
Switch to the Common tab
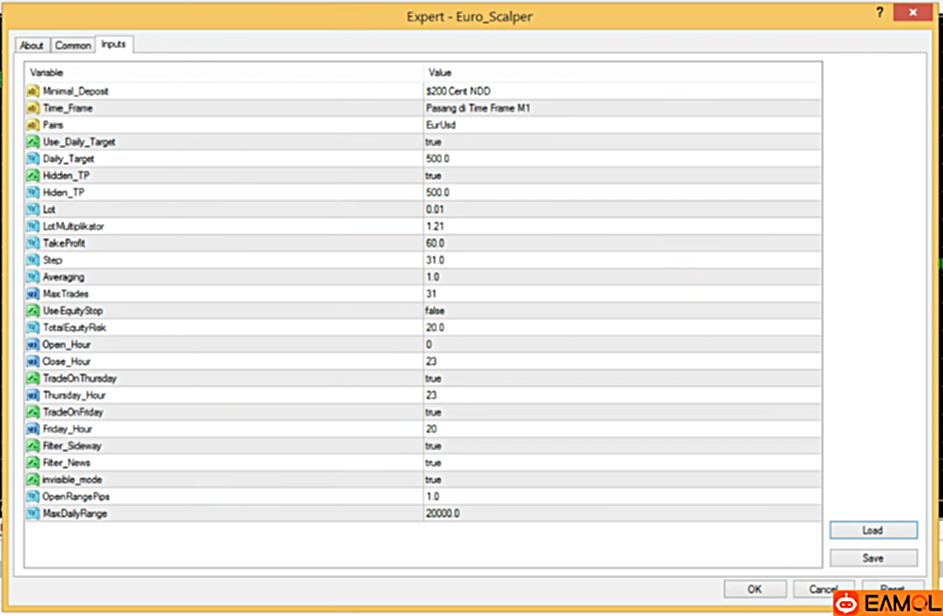73,46
